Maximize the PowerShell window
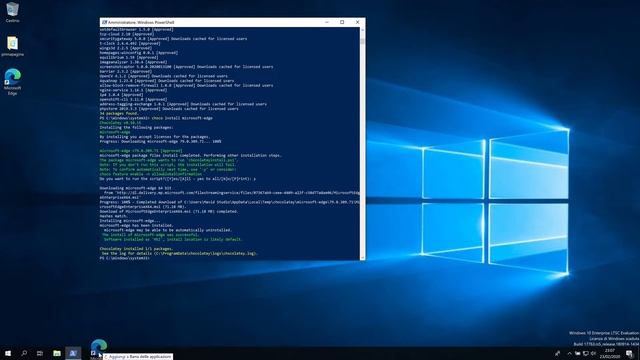The height and width of the screenshot is (360, 640). pos(342,22)
